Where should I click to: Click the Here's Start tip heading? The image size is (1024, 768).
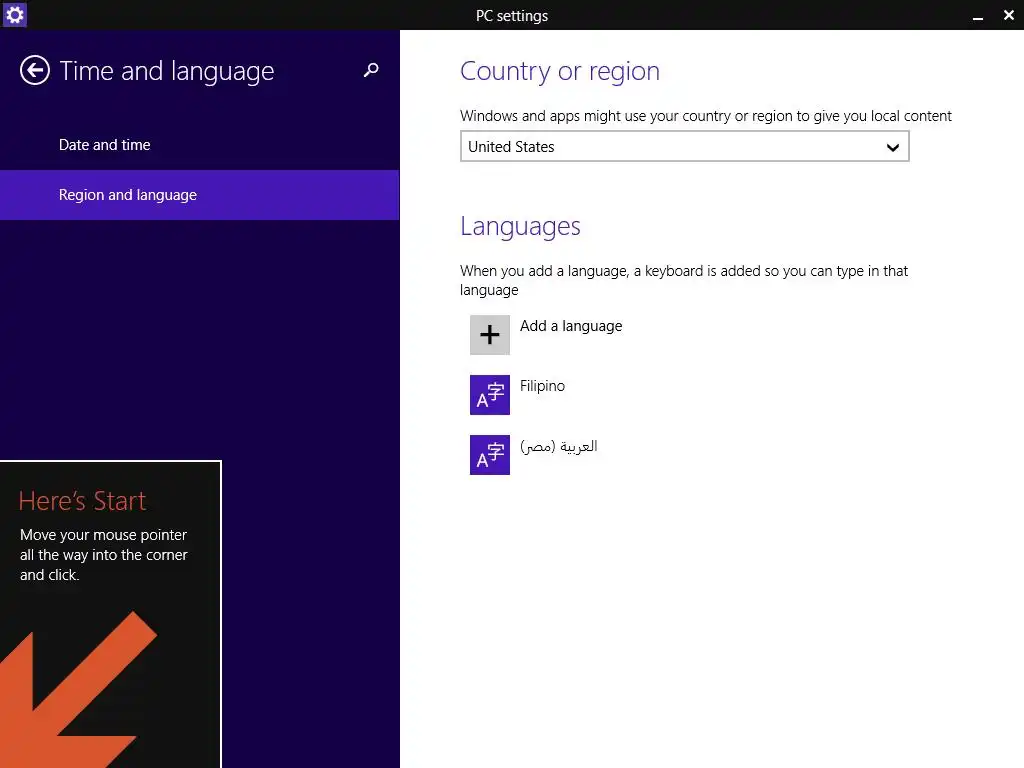coord(82,501)
